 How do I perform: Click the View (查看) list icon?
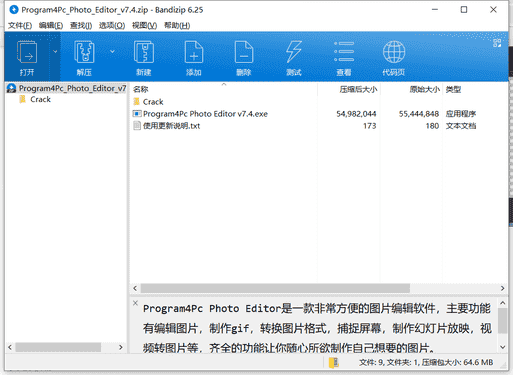click(x=344, y=52)
